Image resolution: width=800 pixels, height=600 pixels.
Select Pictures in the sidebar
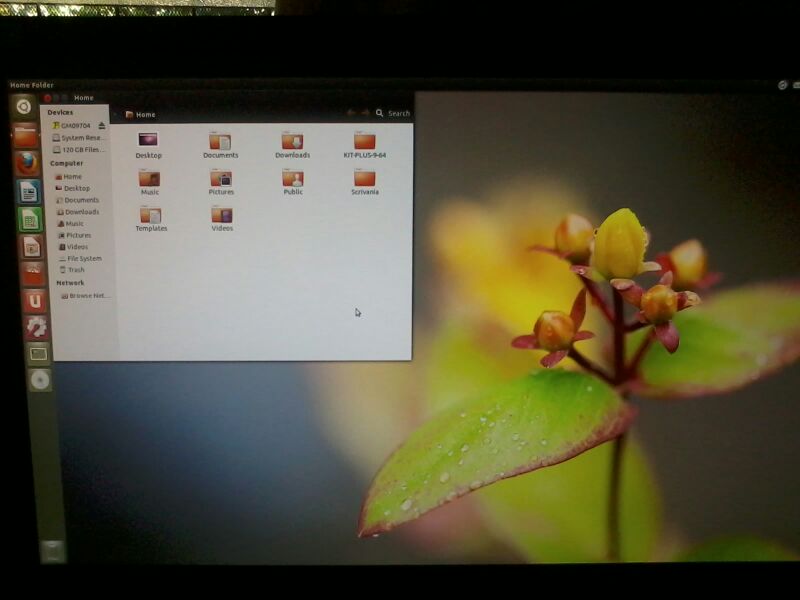74,235
